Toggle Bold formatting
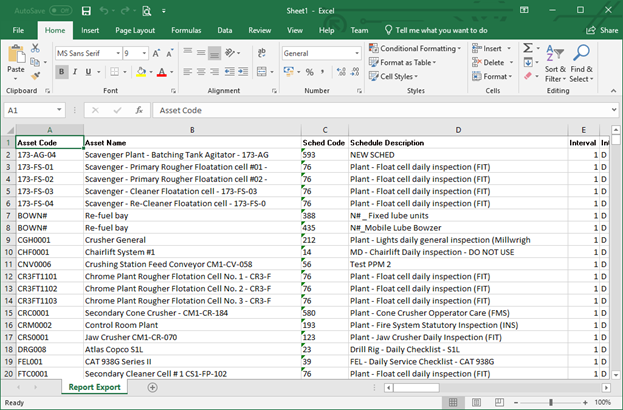 62,72
